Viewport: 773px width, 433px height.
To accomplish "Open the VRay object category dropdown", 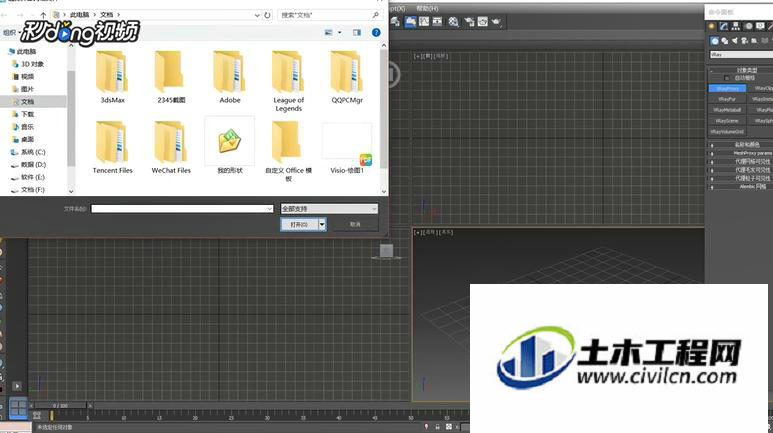I will pyautogui.click(x=741, y=55).
